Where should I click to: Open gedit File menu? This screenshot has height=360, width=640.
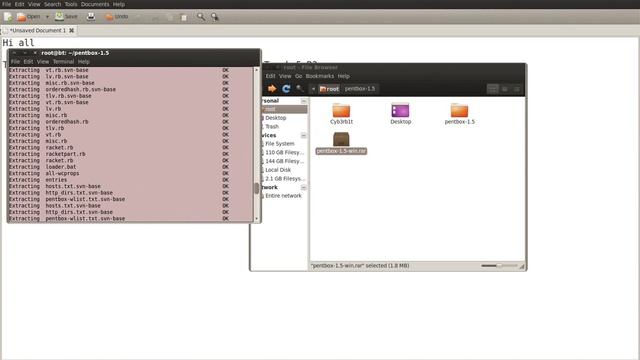tap(7, 4)
